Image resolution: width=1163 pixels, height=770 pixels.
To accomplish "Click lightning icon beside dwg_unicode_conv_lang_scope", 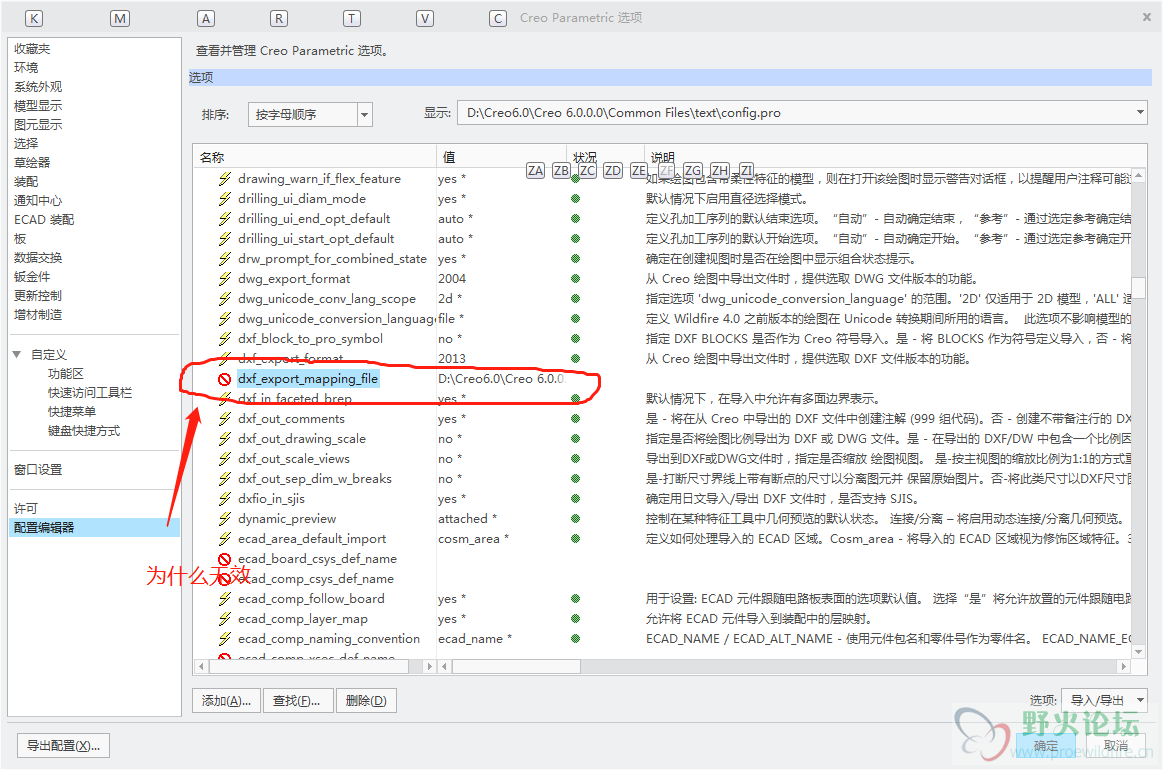I will tap(225, 299).
